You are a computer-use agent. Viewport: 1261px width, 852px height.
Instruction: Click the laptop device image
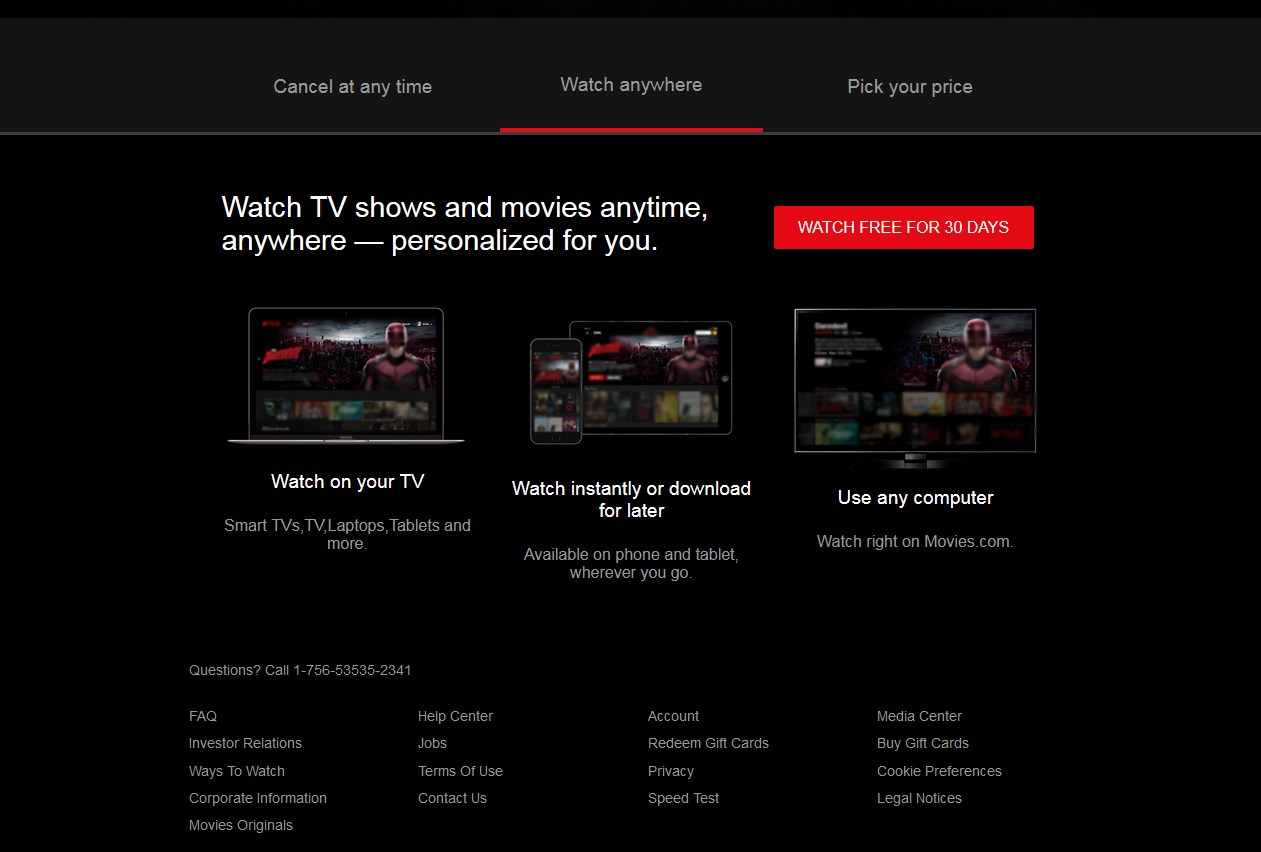coord(346,376)
